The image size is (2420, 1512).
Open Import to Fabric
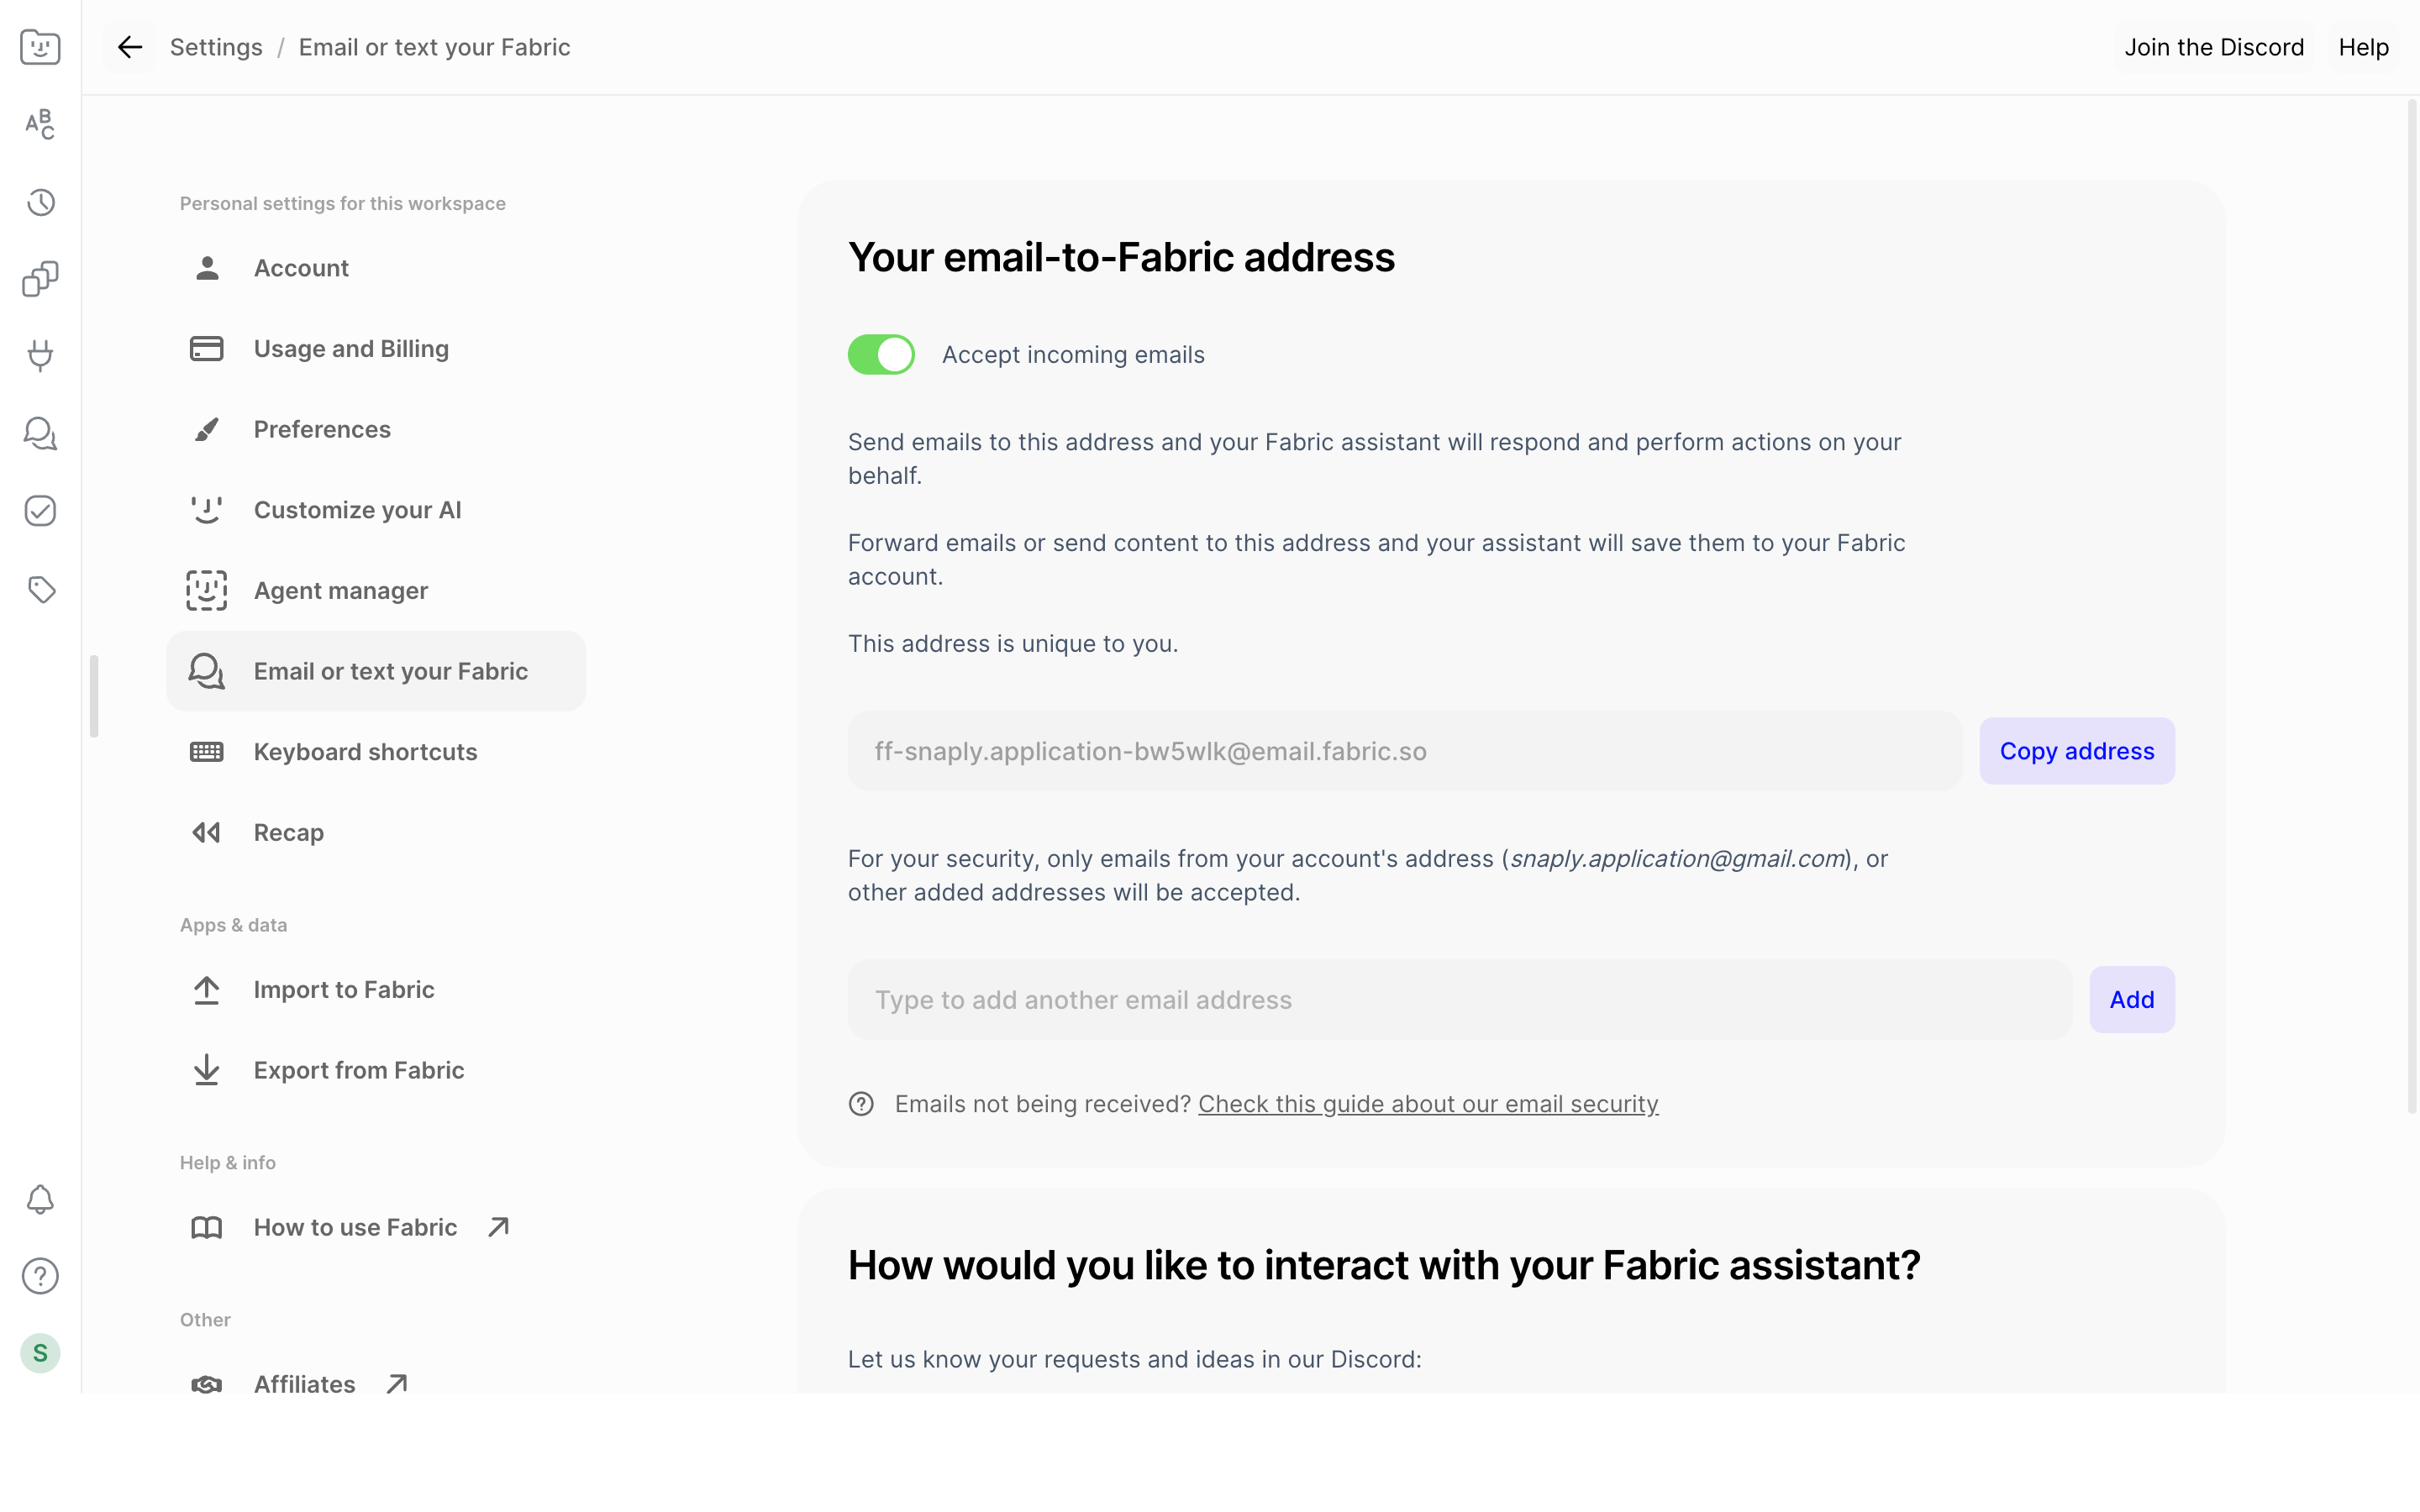[376, 990]
